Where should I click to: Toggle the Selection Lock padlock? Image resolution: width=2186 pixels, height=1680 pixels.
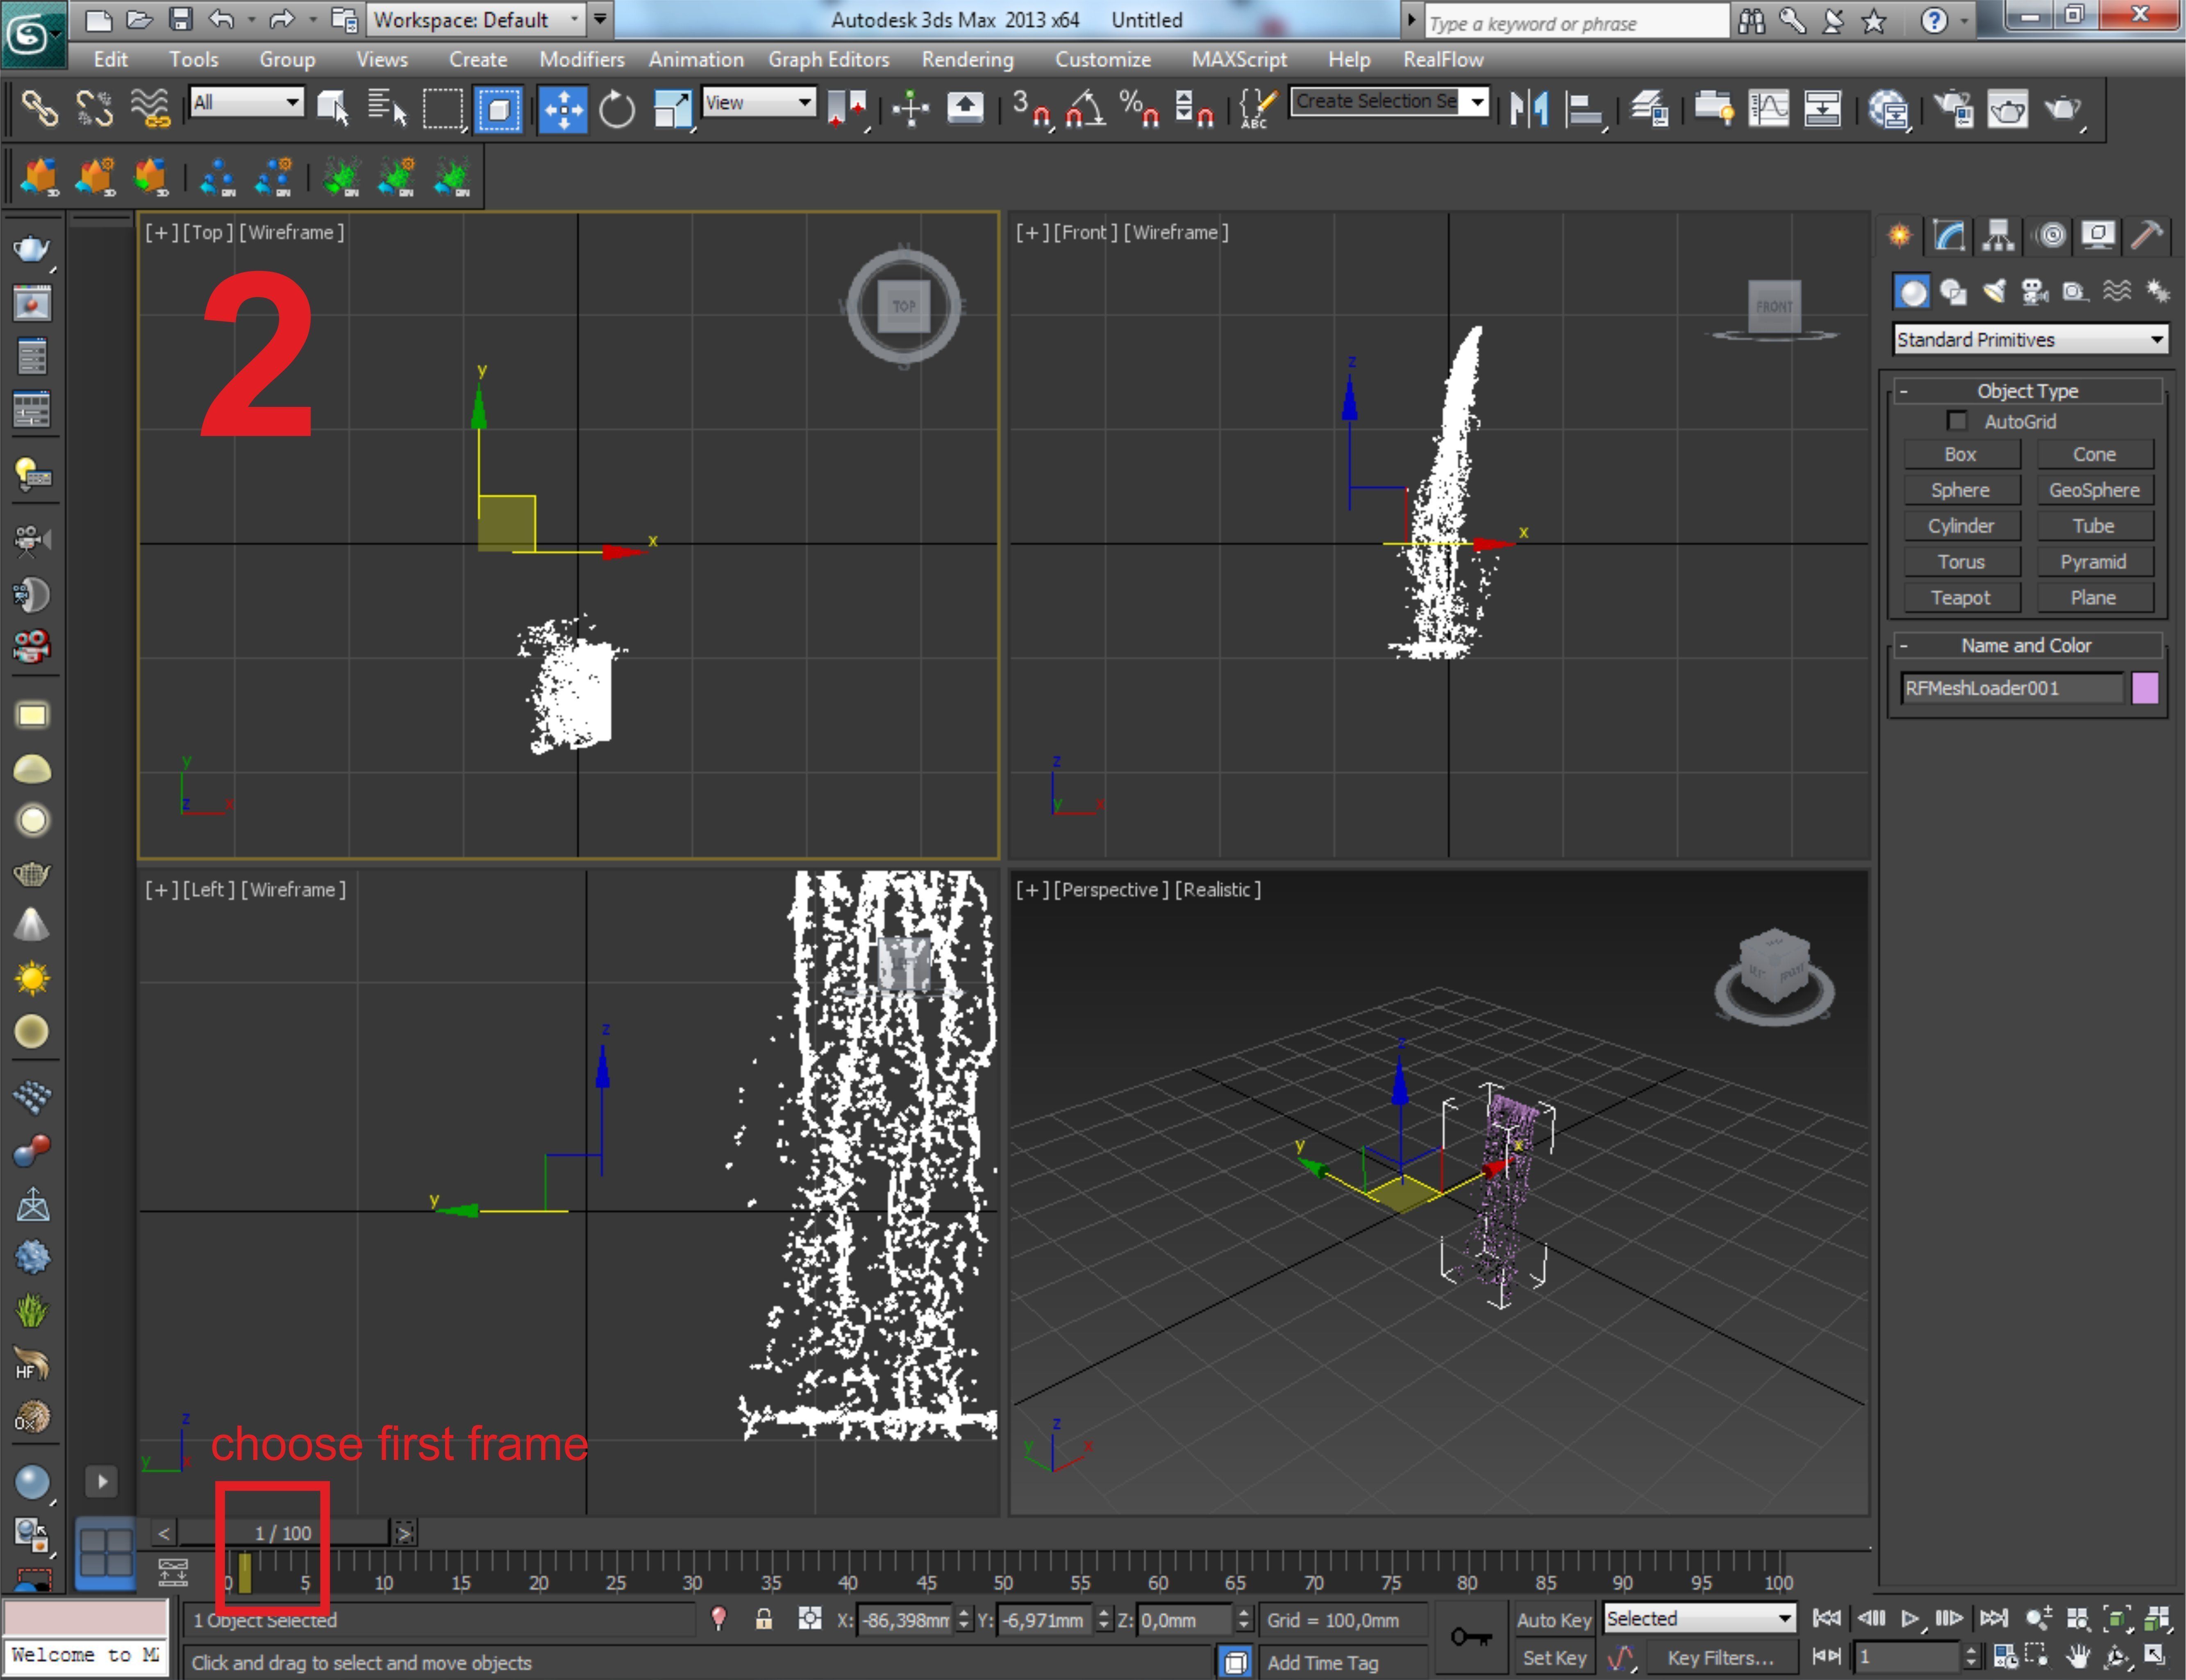pyautogui.click(x=764, y=1619)
